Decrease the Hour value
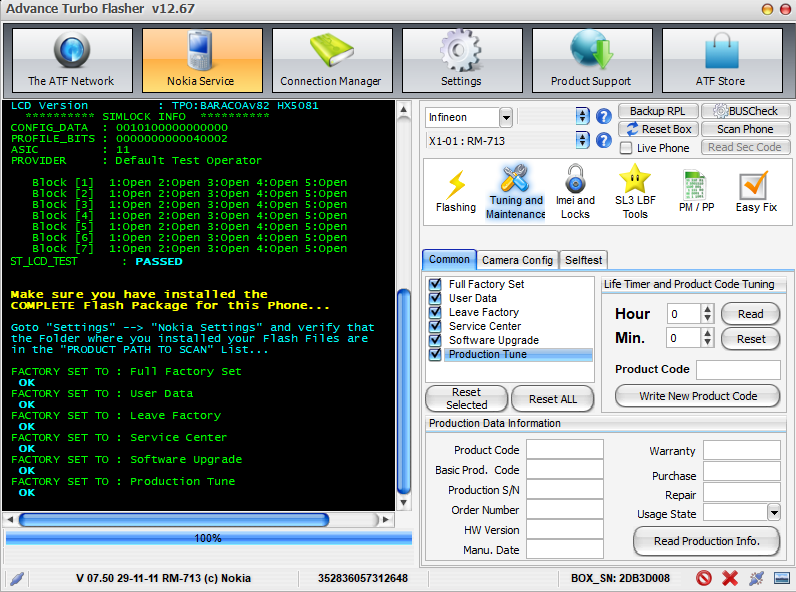 pyautogui.click(x=707, y=318)
